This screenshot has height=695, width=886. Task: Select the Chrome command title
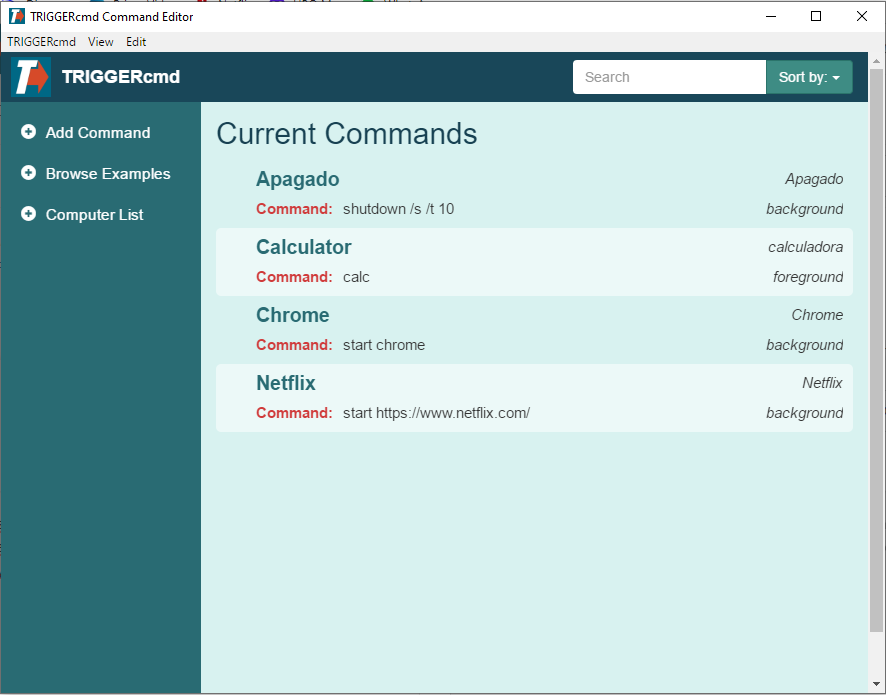coord(293,315)
